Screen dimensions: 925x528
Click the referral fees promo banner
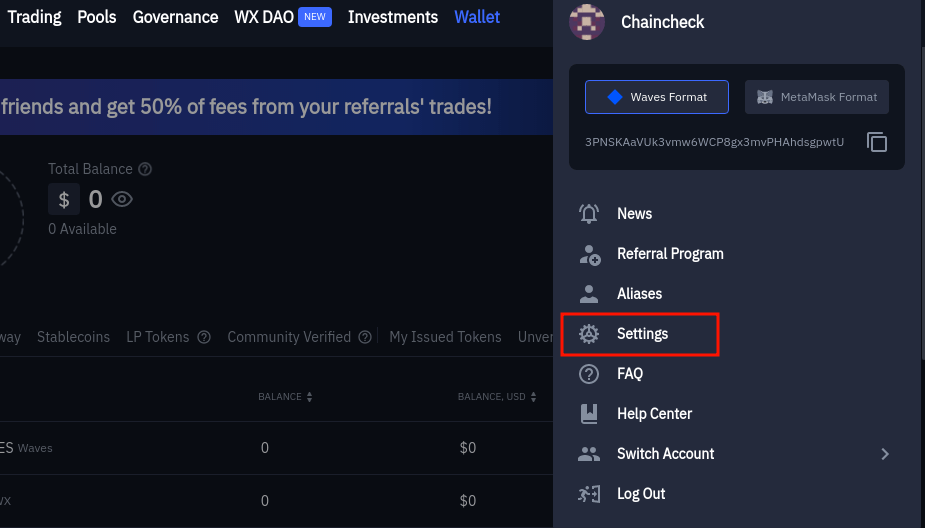[x=277, y=107]
